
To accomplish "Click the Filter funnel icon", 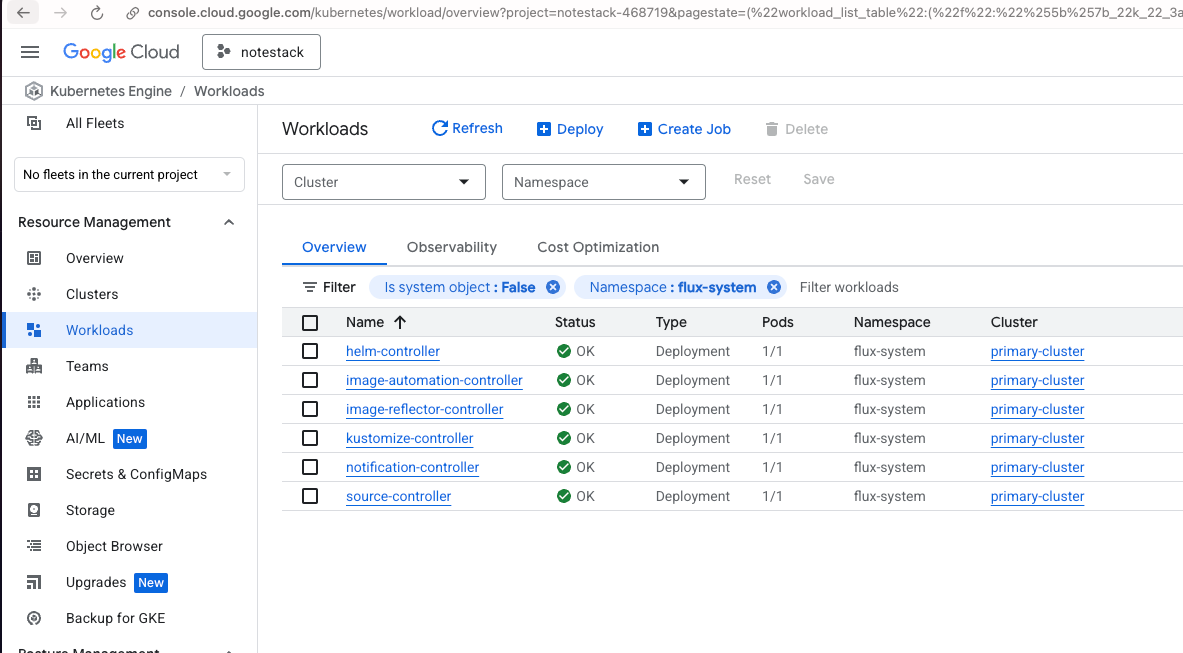I will pos(309,287).
